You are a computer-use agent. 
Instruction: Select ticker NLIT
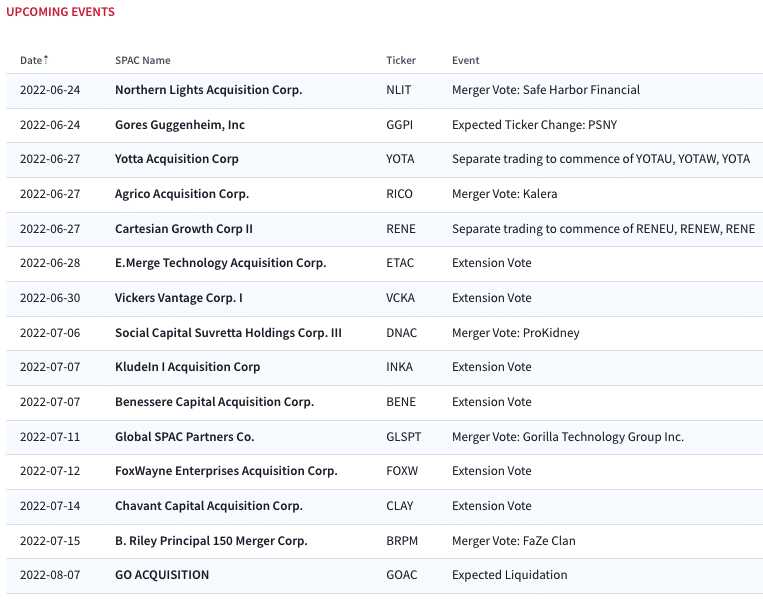[x=399, y=90]
